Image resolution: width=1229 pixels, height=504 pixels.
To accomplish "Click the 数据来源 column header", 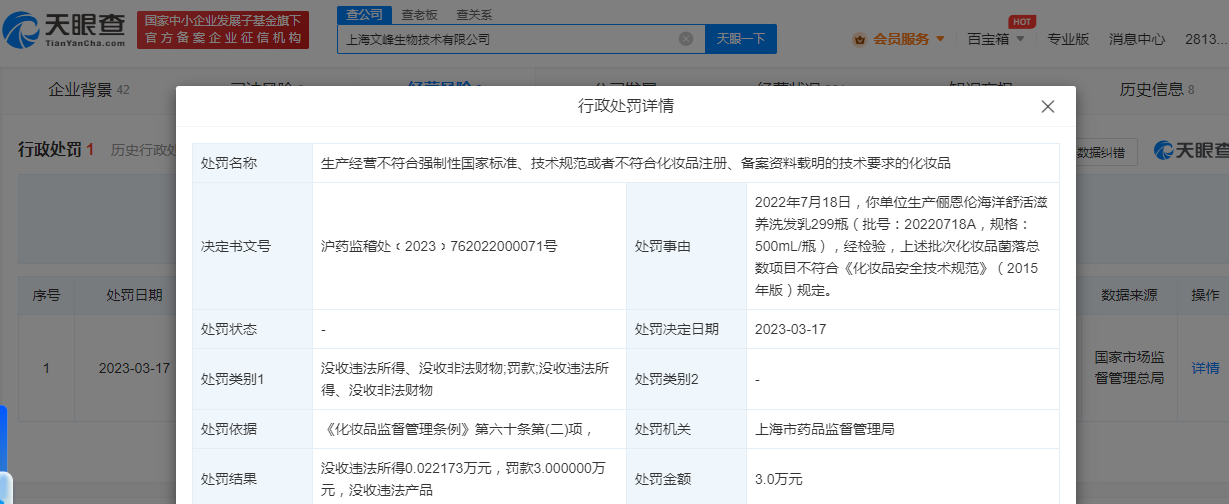I will click(x=1129, y=296).
